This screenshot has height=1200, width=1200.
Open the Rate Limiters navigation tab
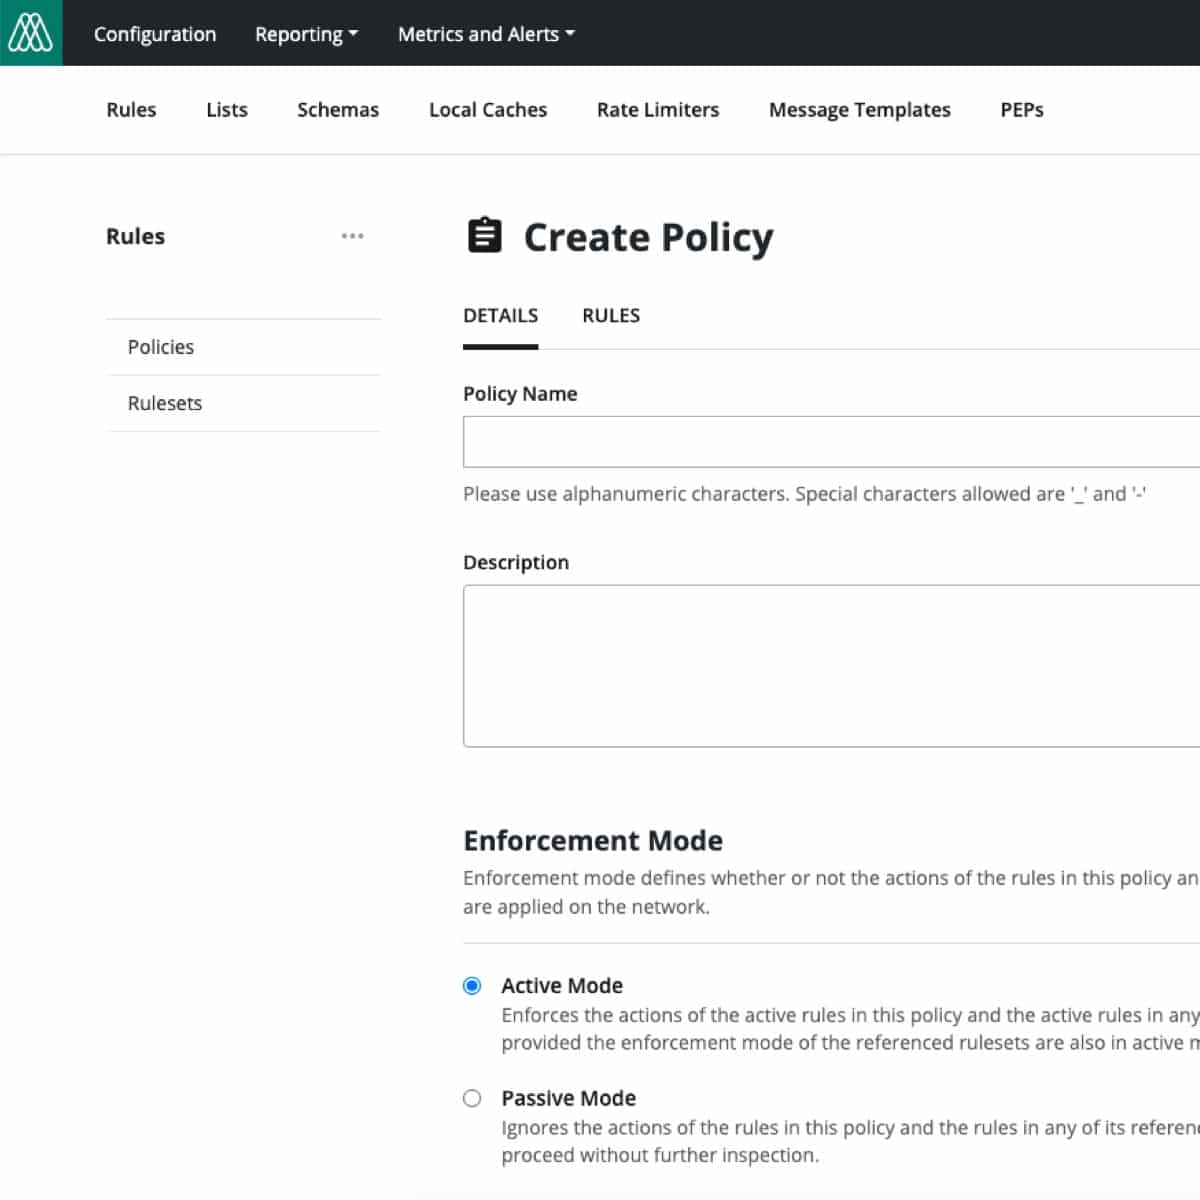pyautogui.click(x=658, y=110)
